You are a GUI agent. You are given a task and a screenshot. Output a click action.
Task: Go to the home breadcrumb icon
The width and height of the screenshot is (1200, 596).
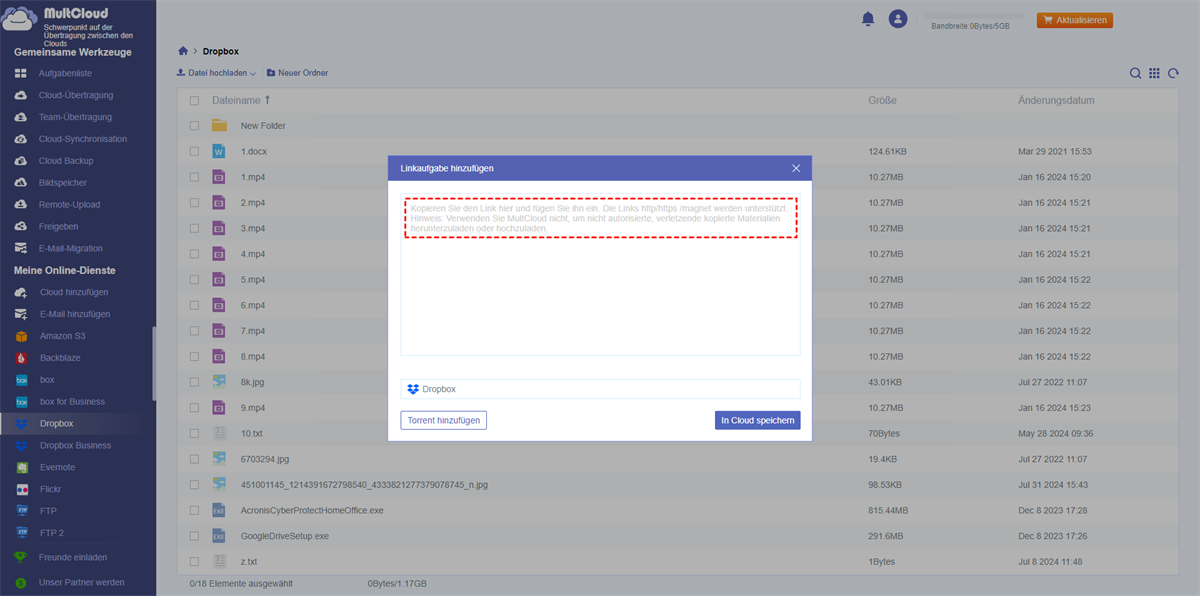coord(182,51)
